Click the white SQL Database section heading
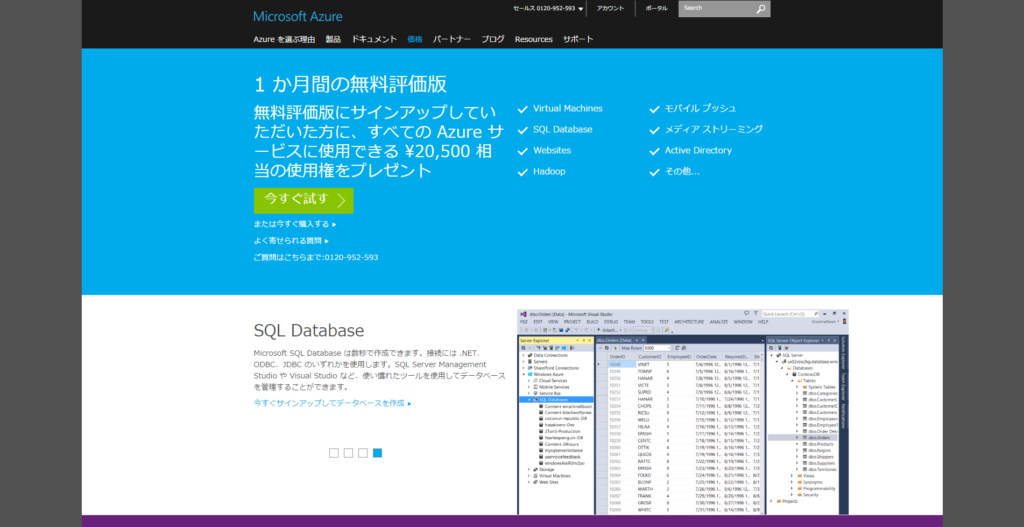 (309, 330)
